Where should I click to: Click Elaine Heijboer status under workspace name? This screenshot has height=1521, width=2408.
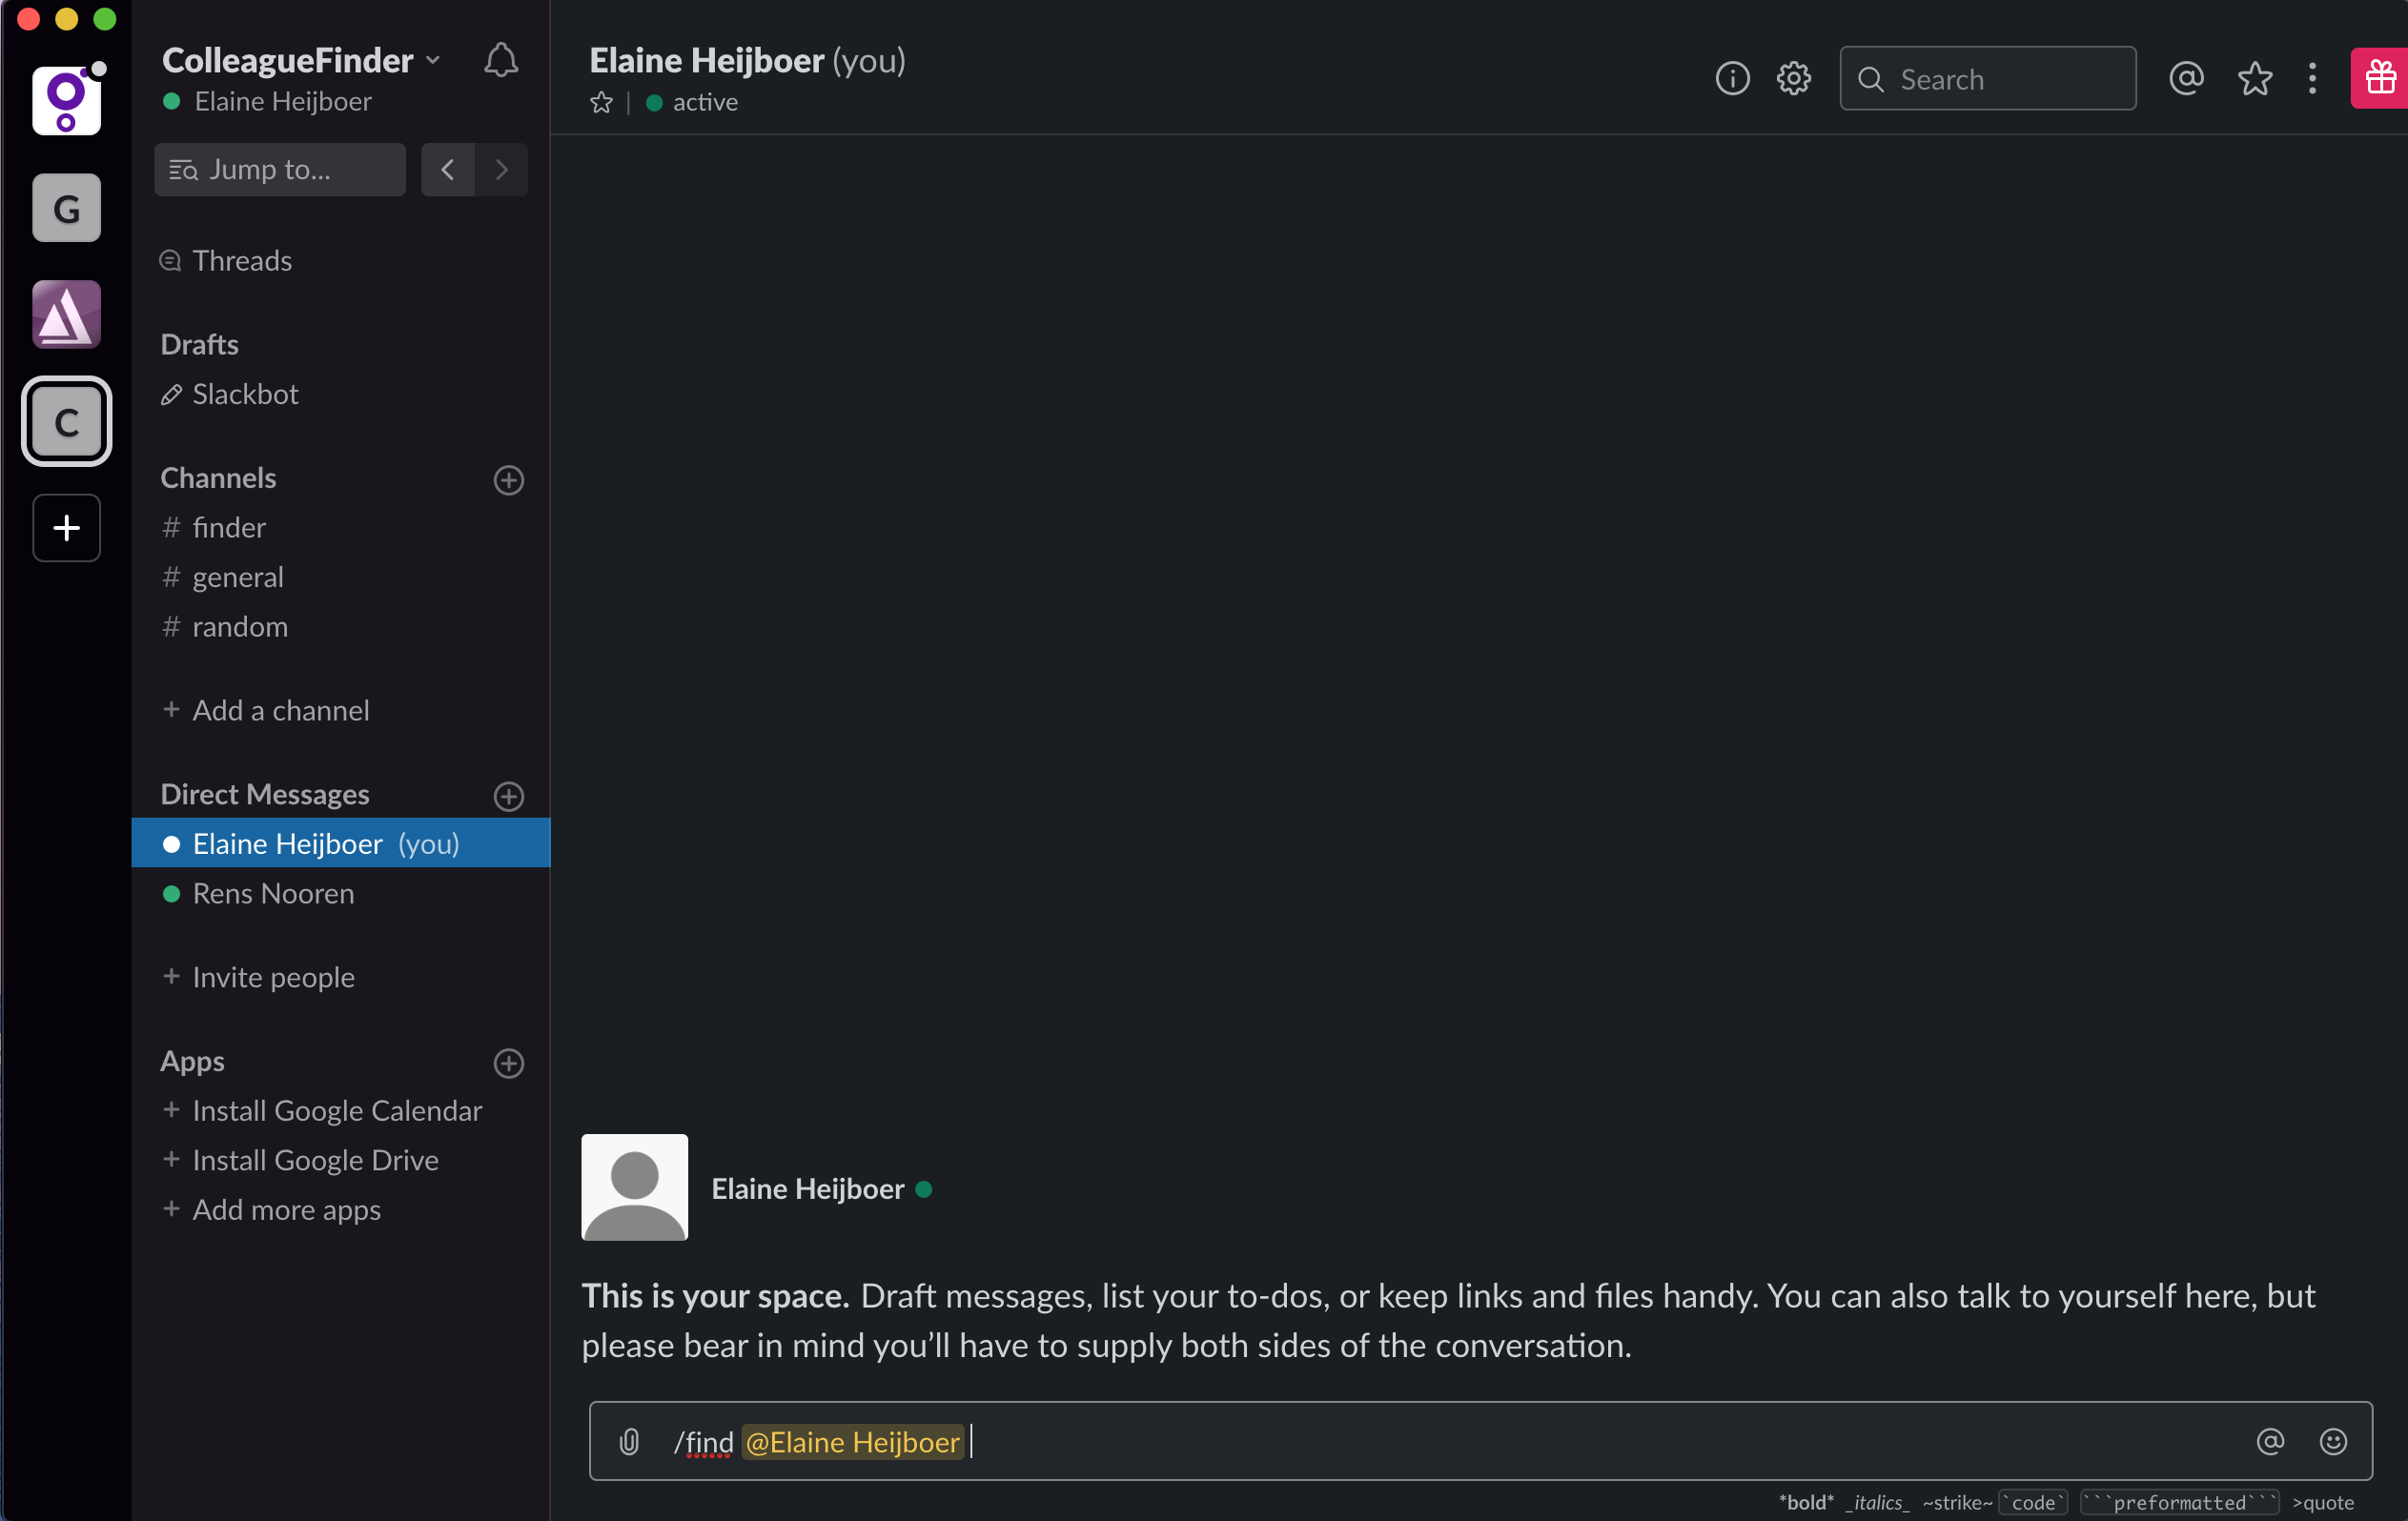pyautogui.click(x=267, y=101)
